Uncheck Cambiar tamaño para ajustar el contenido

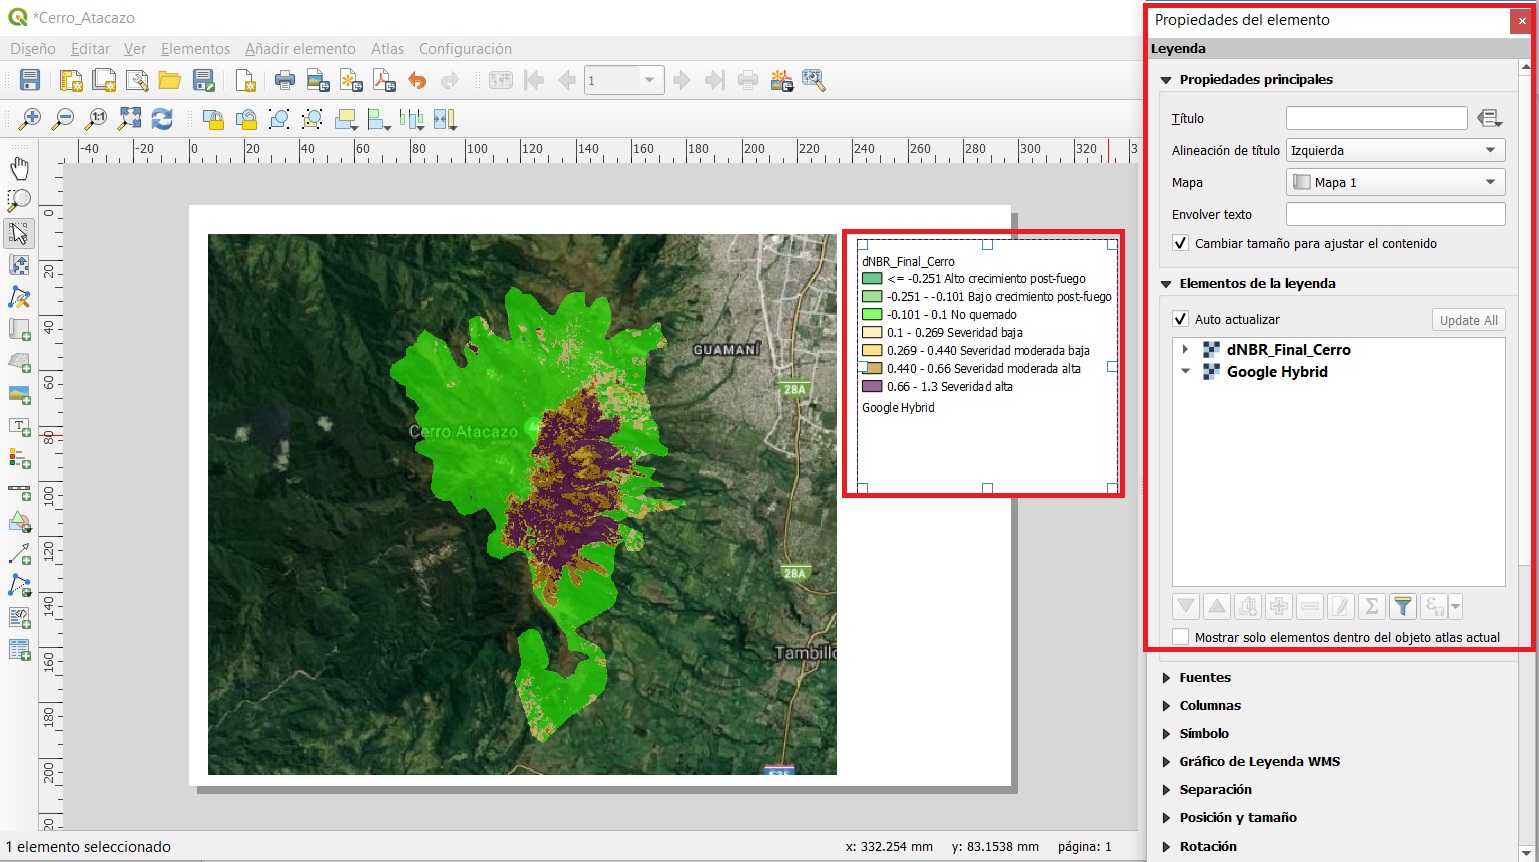point(1181,243)
